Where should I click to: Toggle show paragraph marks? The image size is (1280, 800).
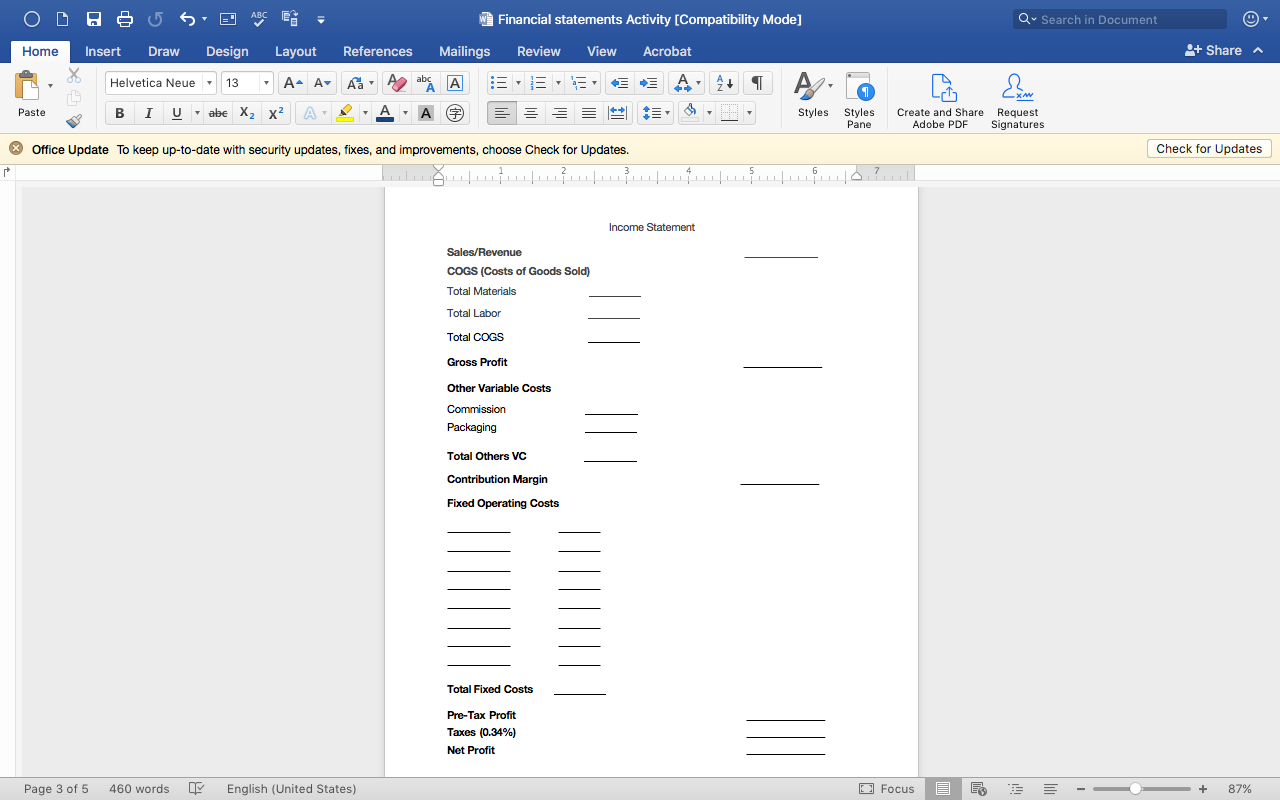point(758,83)
